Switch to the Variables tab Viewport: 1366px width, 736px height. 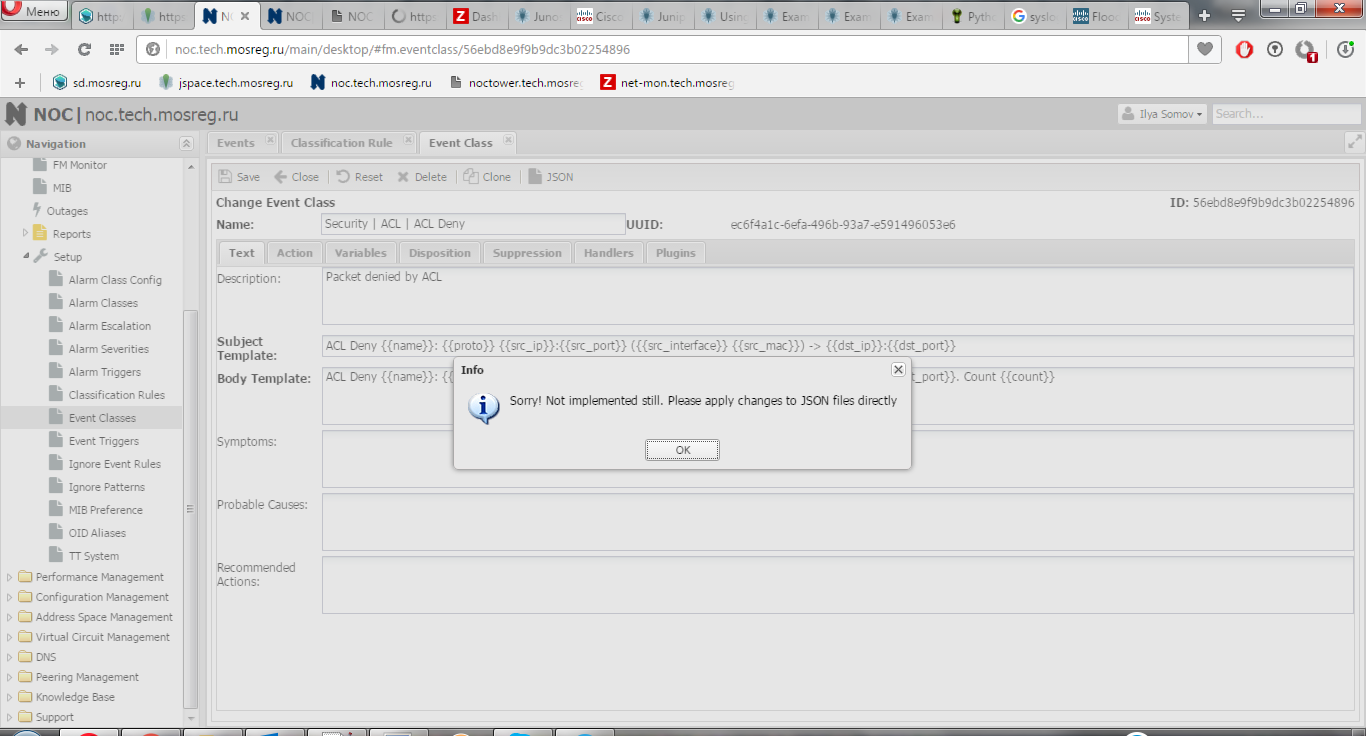point(360,253)
